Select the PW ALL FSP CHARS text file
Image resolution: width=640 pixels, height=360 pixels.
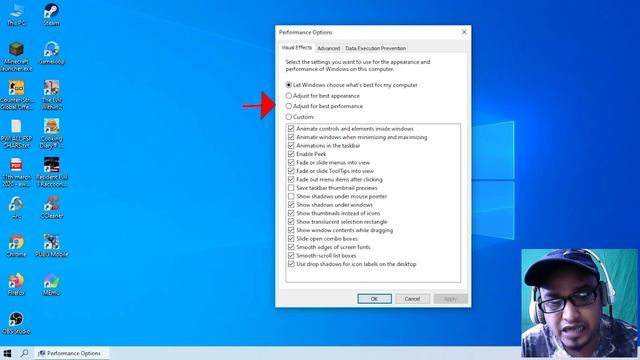click(x=16, y=133)
